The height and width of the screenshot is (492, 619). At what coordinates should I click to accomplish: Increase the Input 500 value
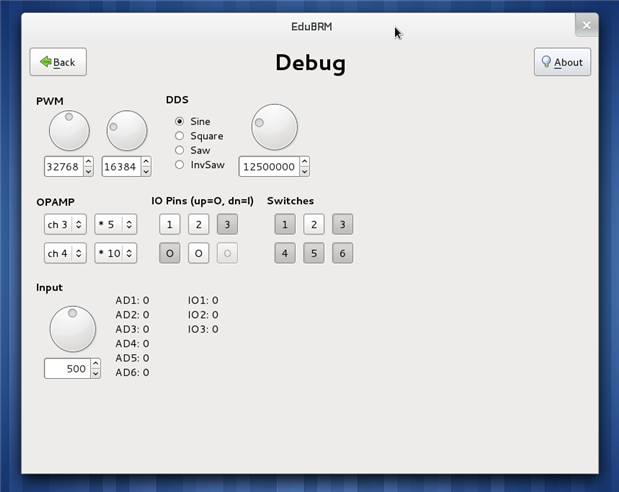pos(96,364)
